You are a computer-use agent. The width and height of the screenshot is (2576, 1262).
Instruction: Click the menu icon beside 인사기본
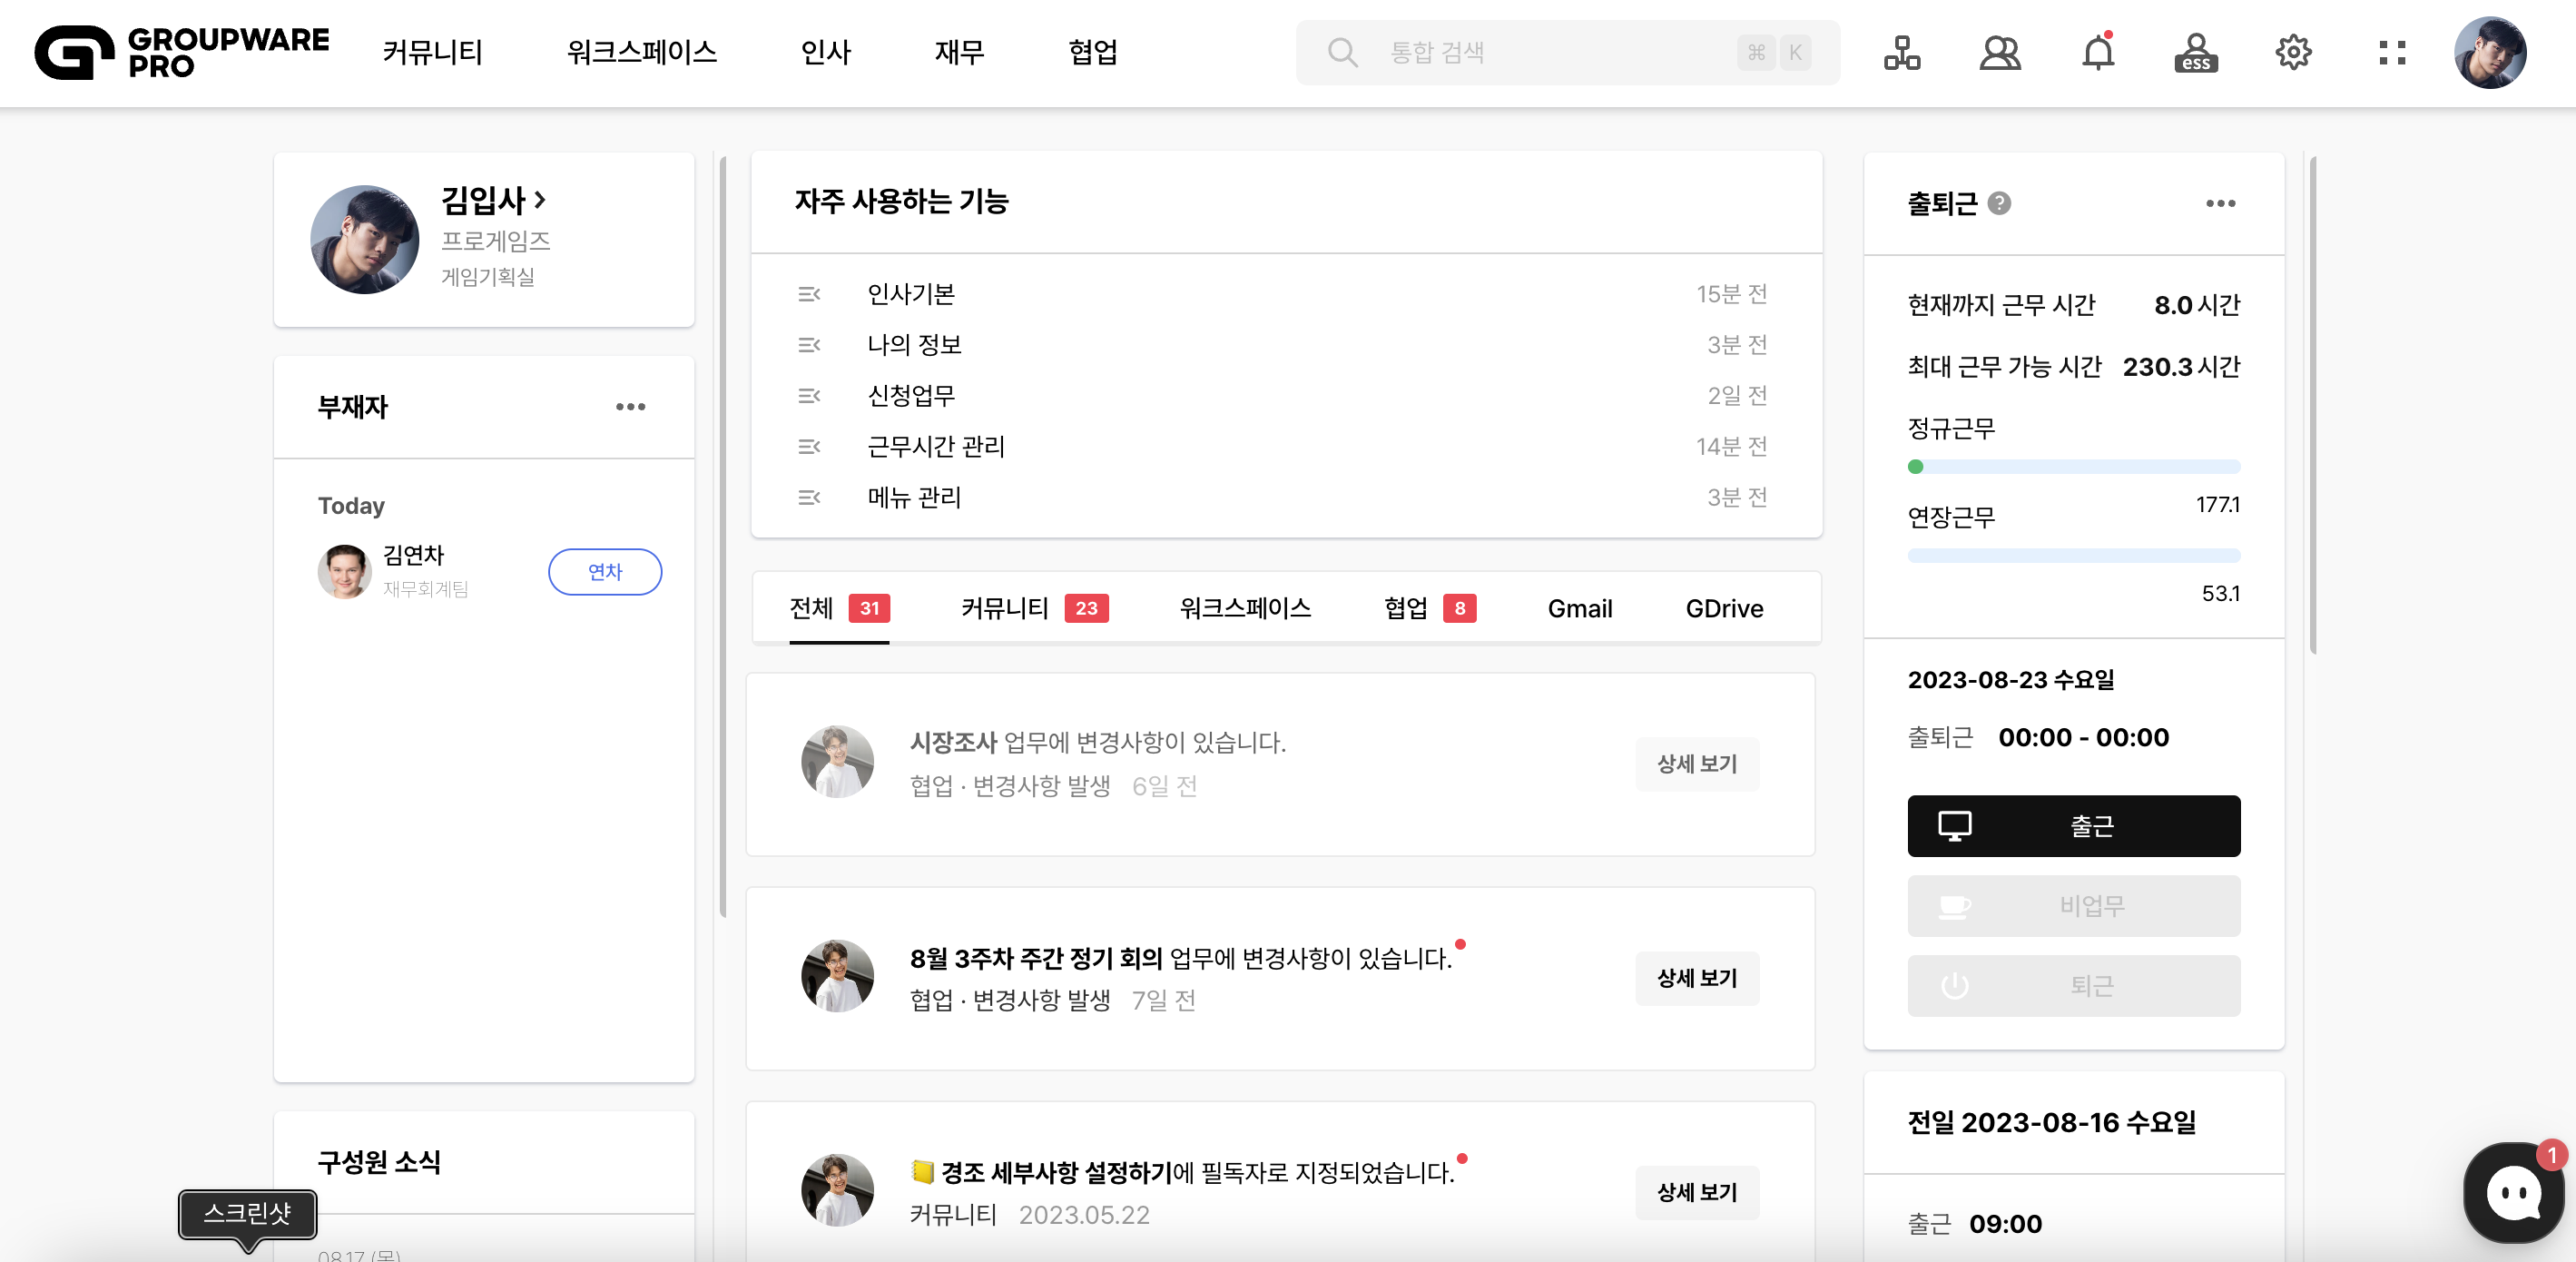(809, 294)
